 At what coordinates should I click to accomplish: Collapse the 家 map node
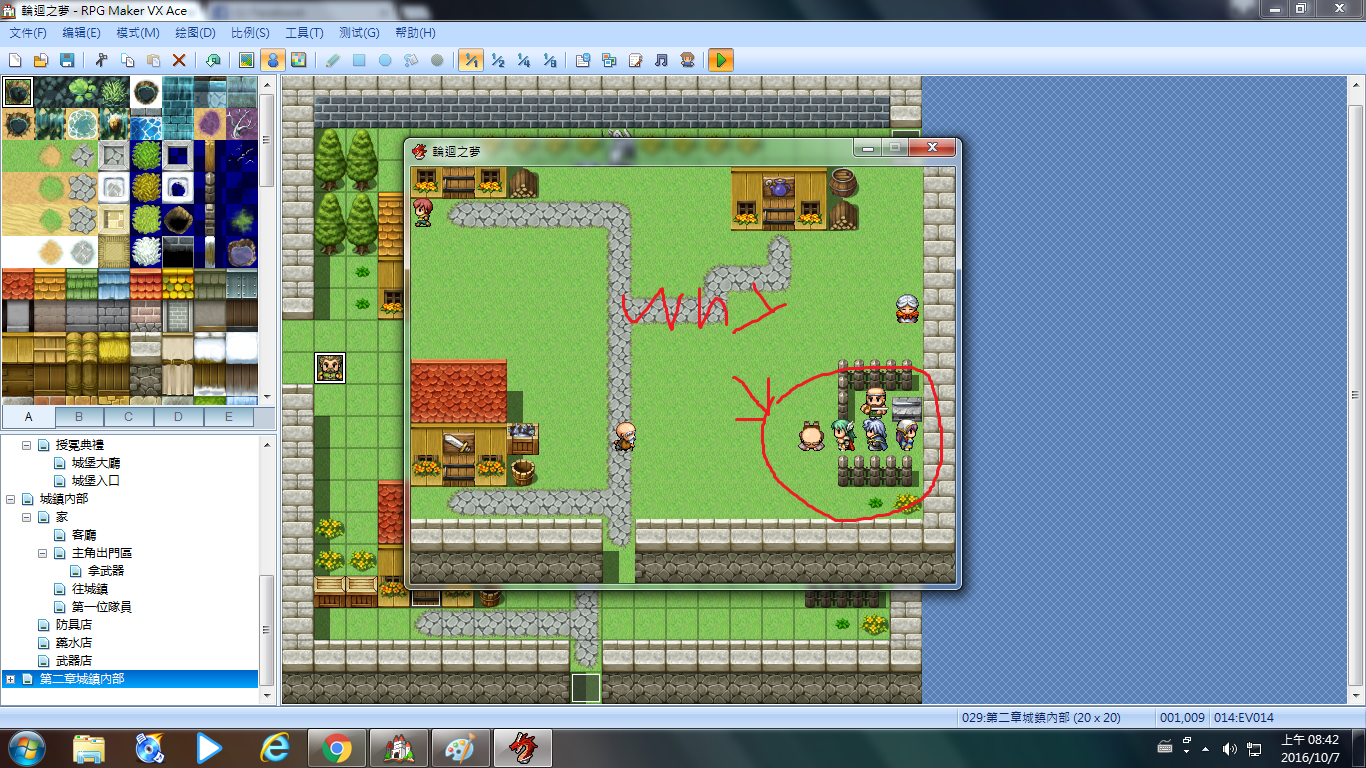click(27, 517)
